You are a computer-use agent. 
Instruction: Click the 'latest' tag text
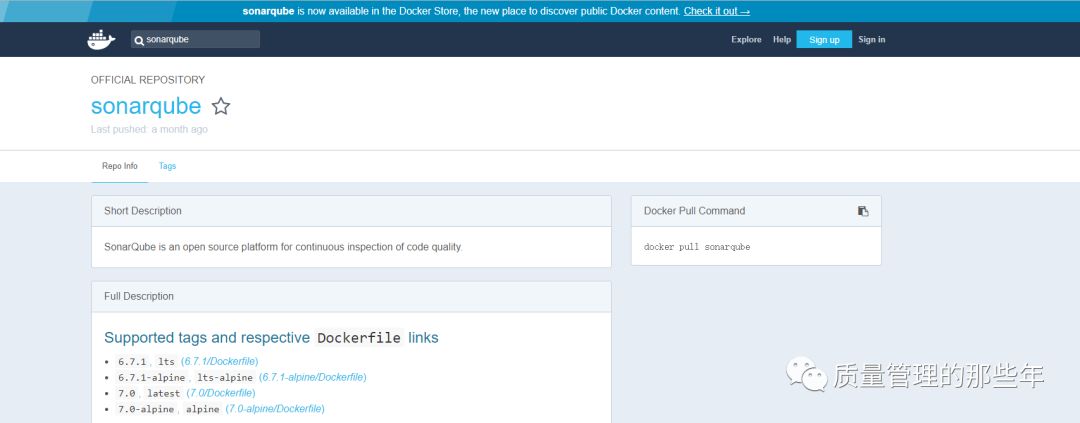pos(163,393)
